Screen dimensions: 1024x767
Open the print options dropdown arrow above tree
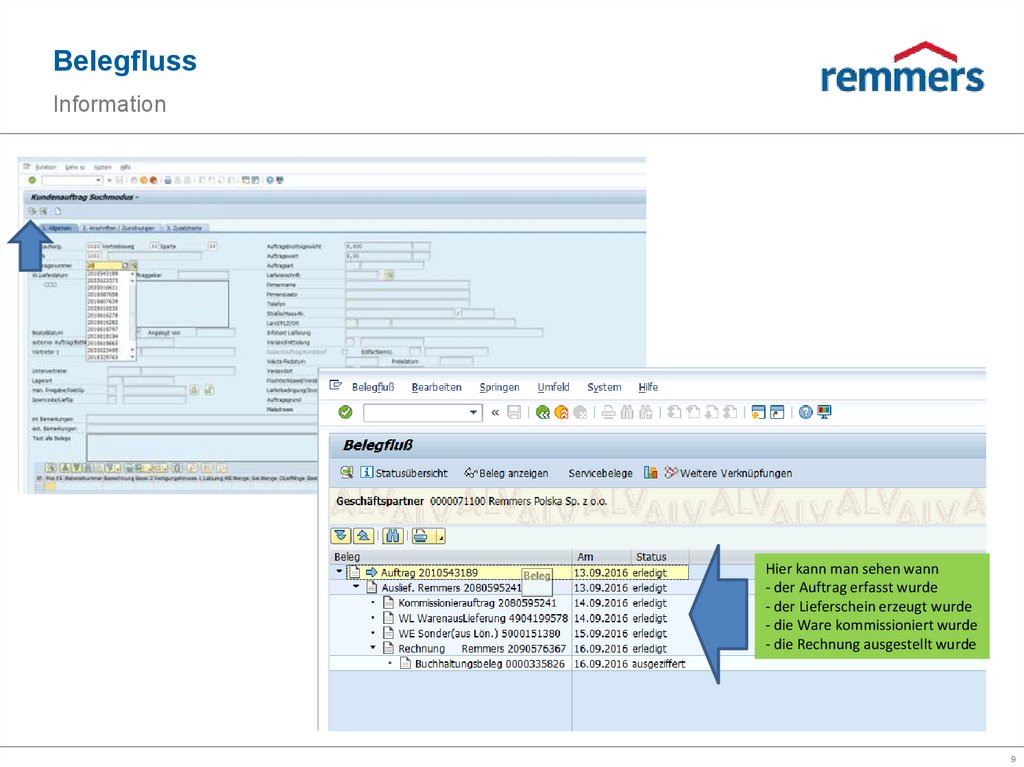tap(441, 537)
